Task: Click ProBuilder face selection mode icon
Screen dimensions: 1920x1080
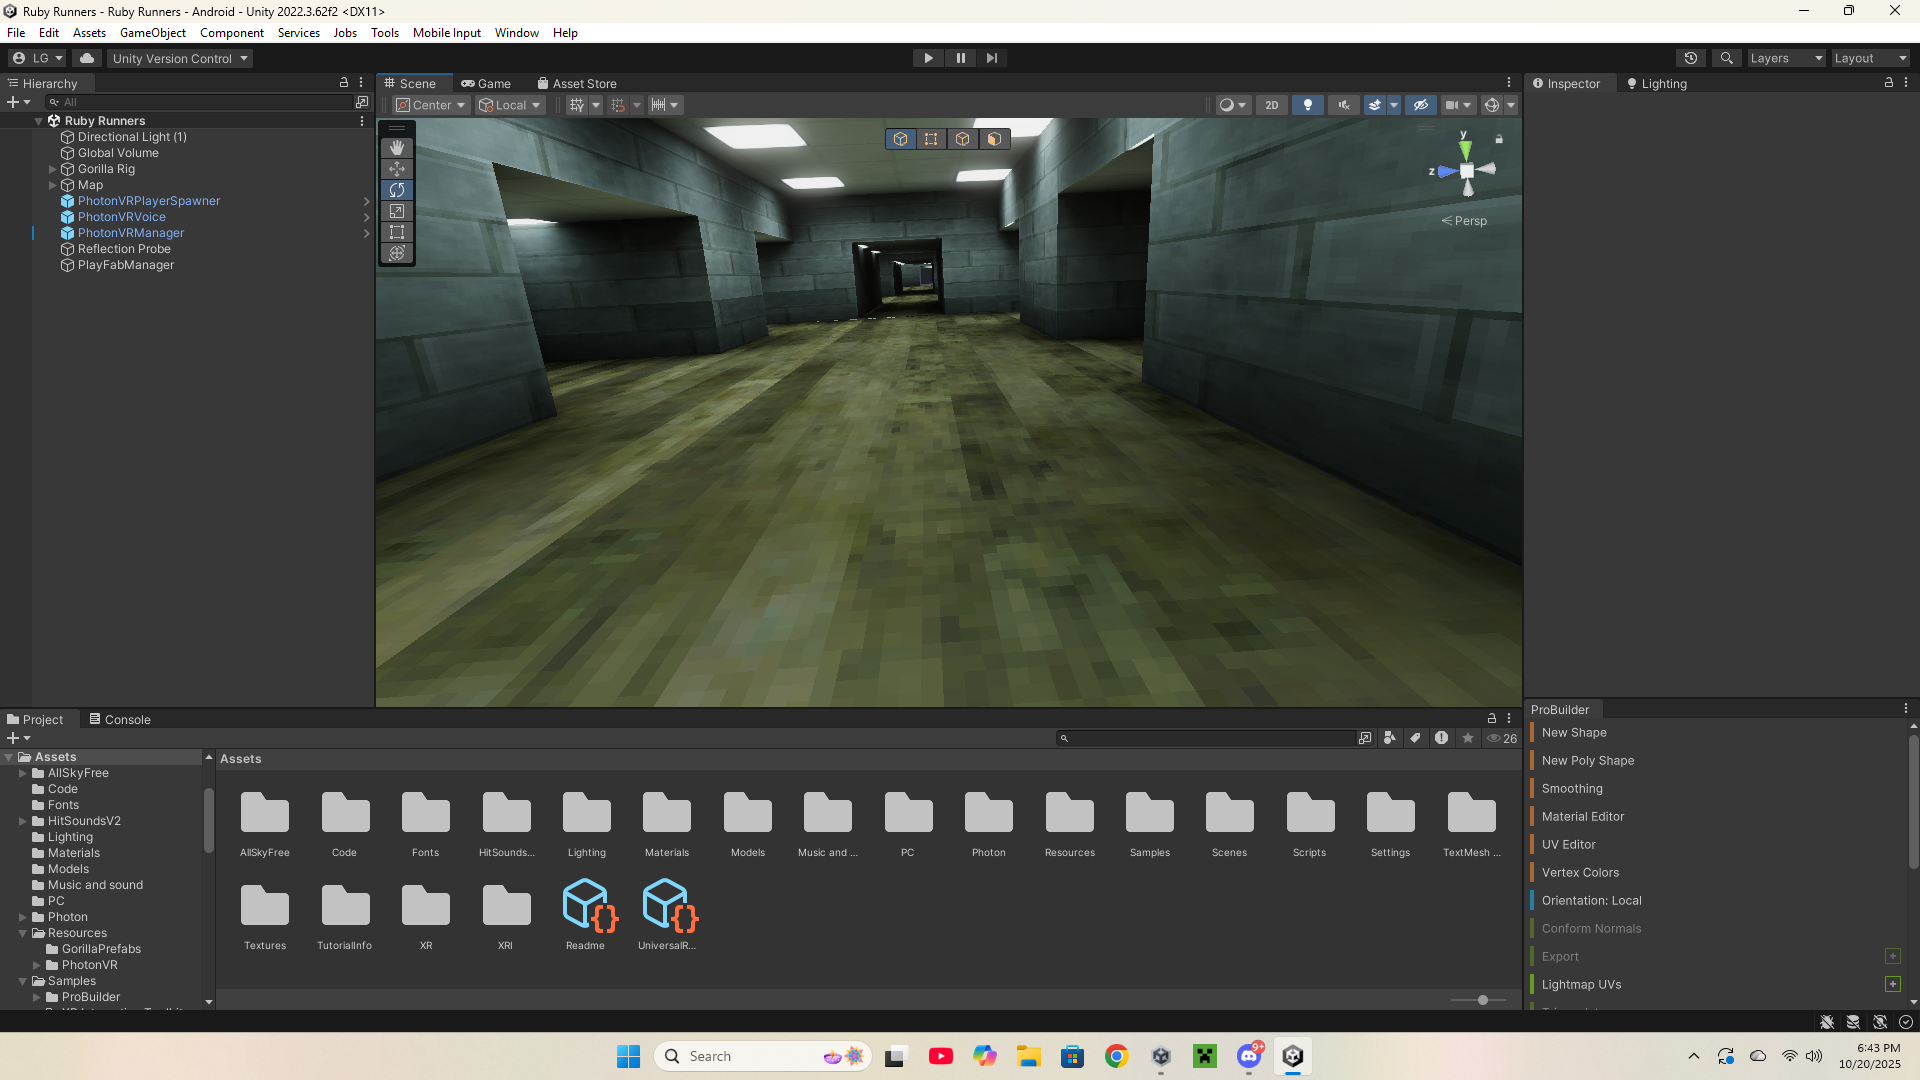Action: click(x=994, y=139)
